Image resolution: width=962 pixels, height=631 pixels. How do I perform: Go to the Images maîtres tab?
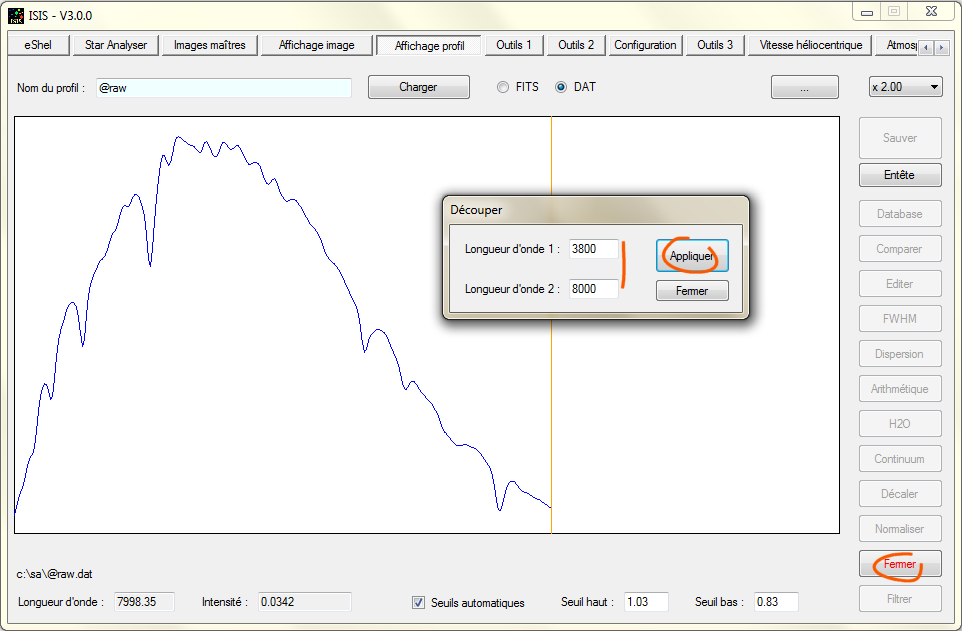pos(209,45)
